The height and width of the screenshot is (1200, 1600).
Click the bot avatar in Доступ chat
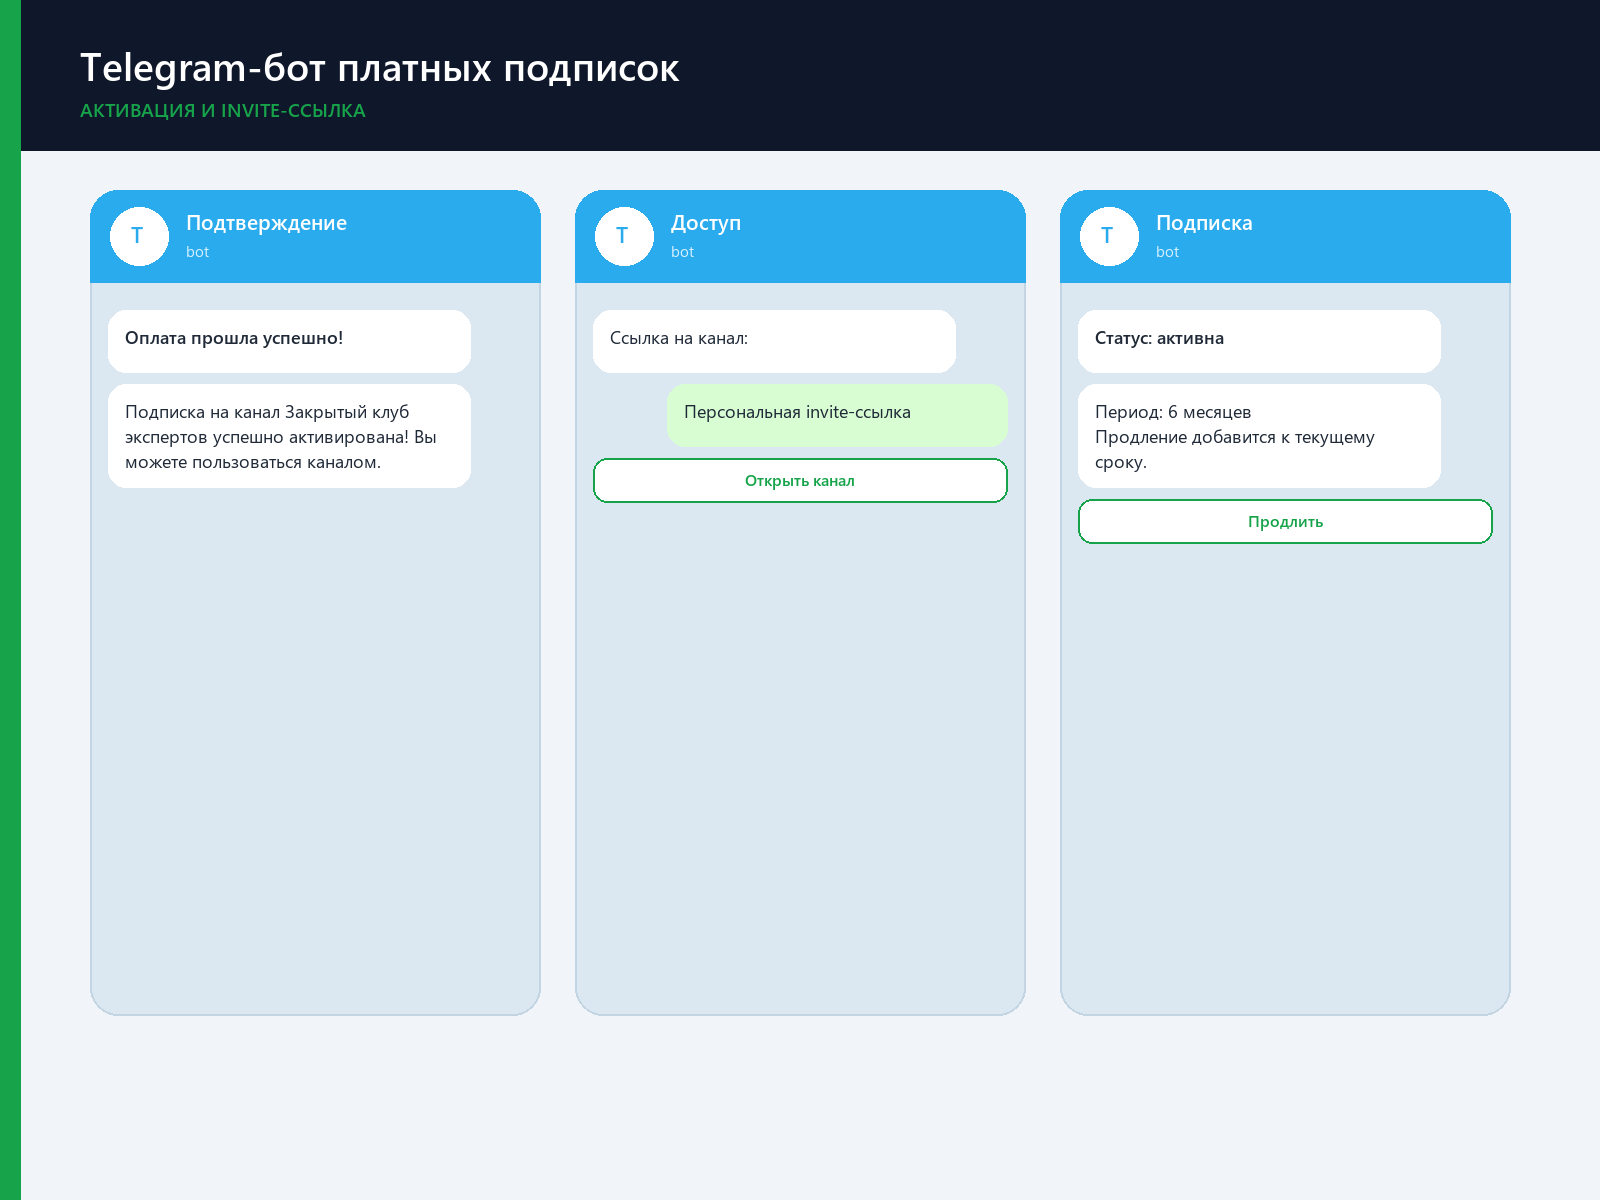[x=624, y=236]
